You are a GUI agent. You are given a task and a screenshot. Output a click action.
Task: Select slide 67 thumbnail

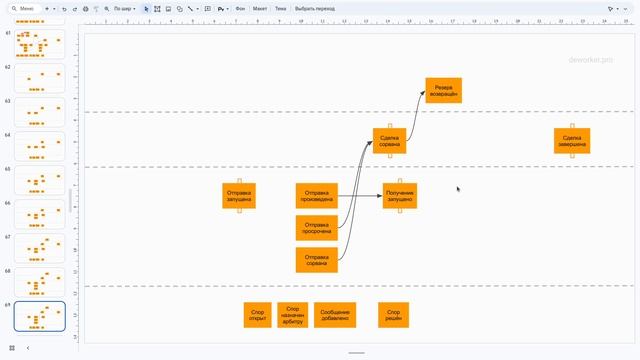[40, 248]
